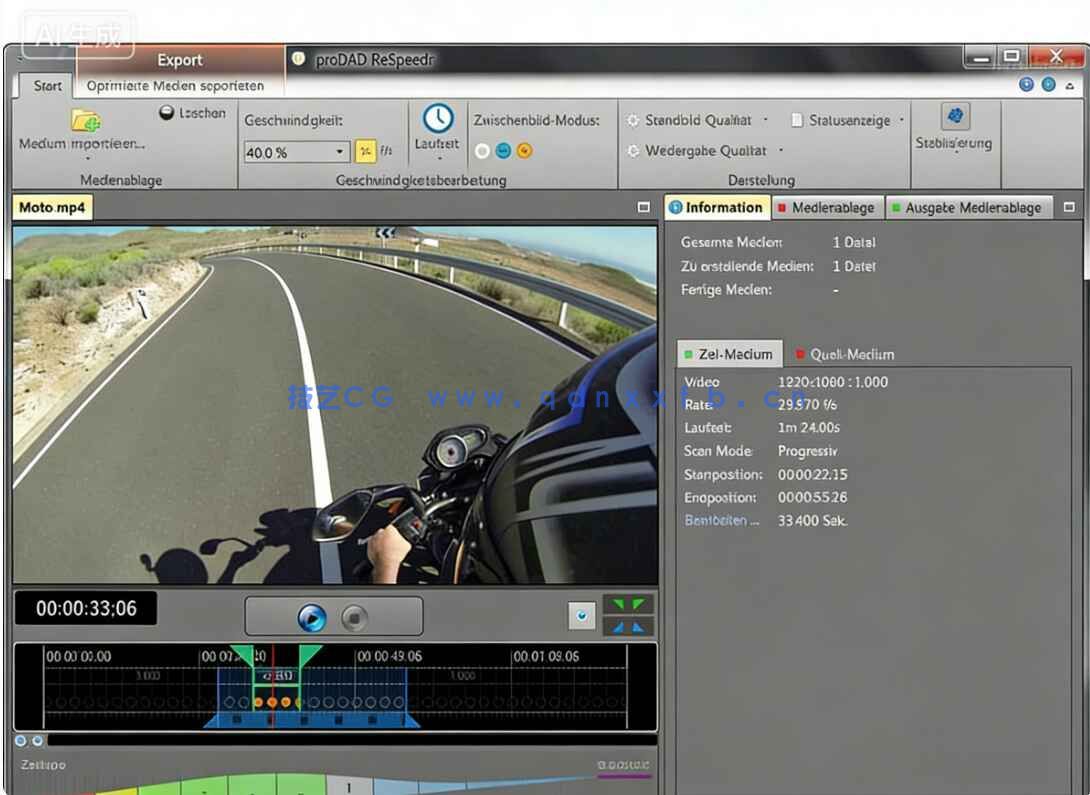The image size is (1090, 795).
Task: Open the Laufzeit clock tool
Action: 437,119
